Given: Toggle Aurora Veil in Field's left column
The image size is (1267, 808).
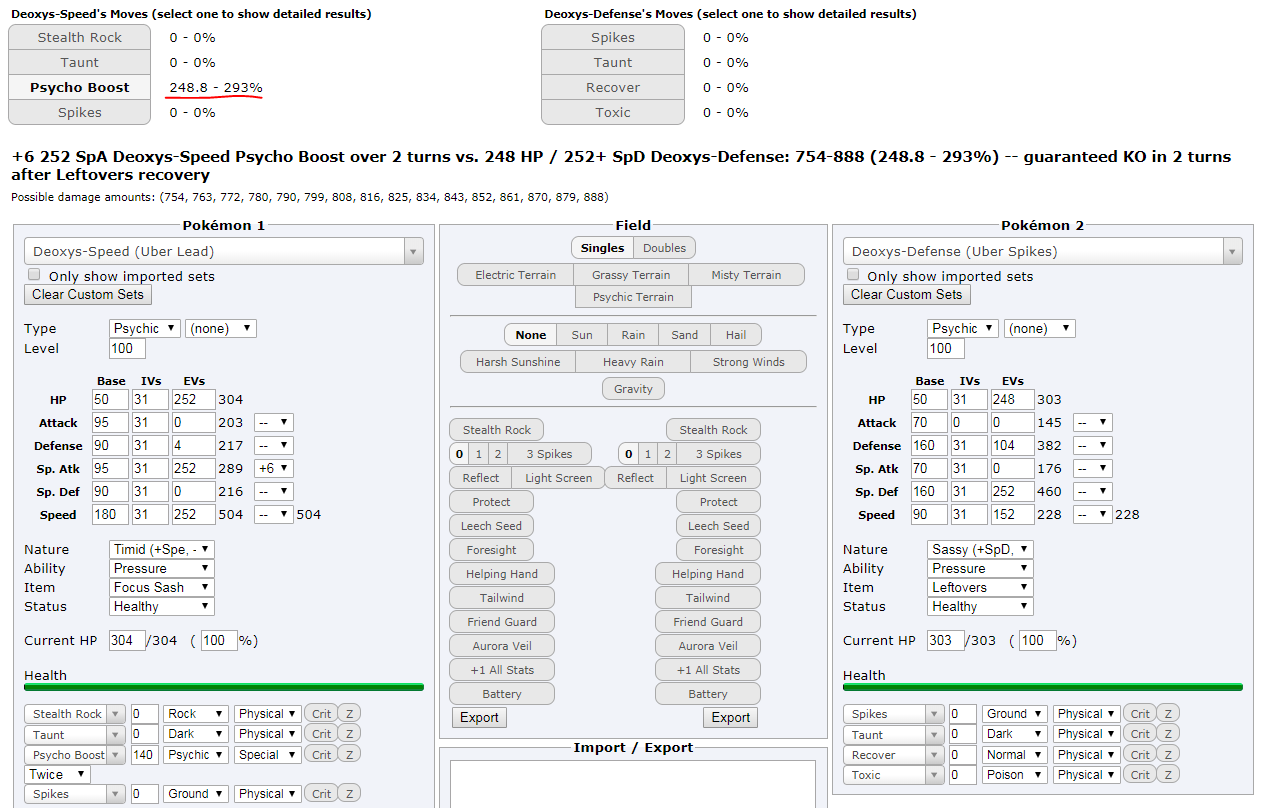Looking at the screenshot, I should click(502, 646).
